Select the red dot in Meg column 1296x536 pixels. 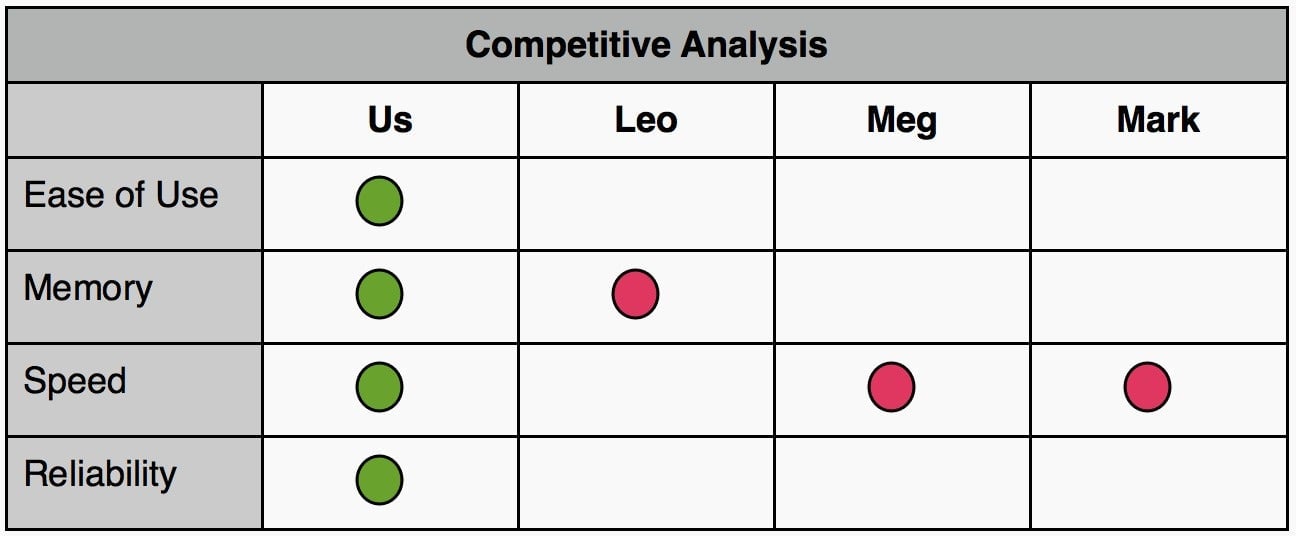891,387
